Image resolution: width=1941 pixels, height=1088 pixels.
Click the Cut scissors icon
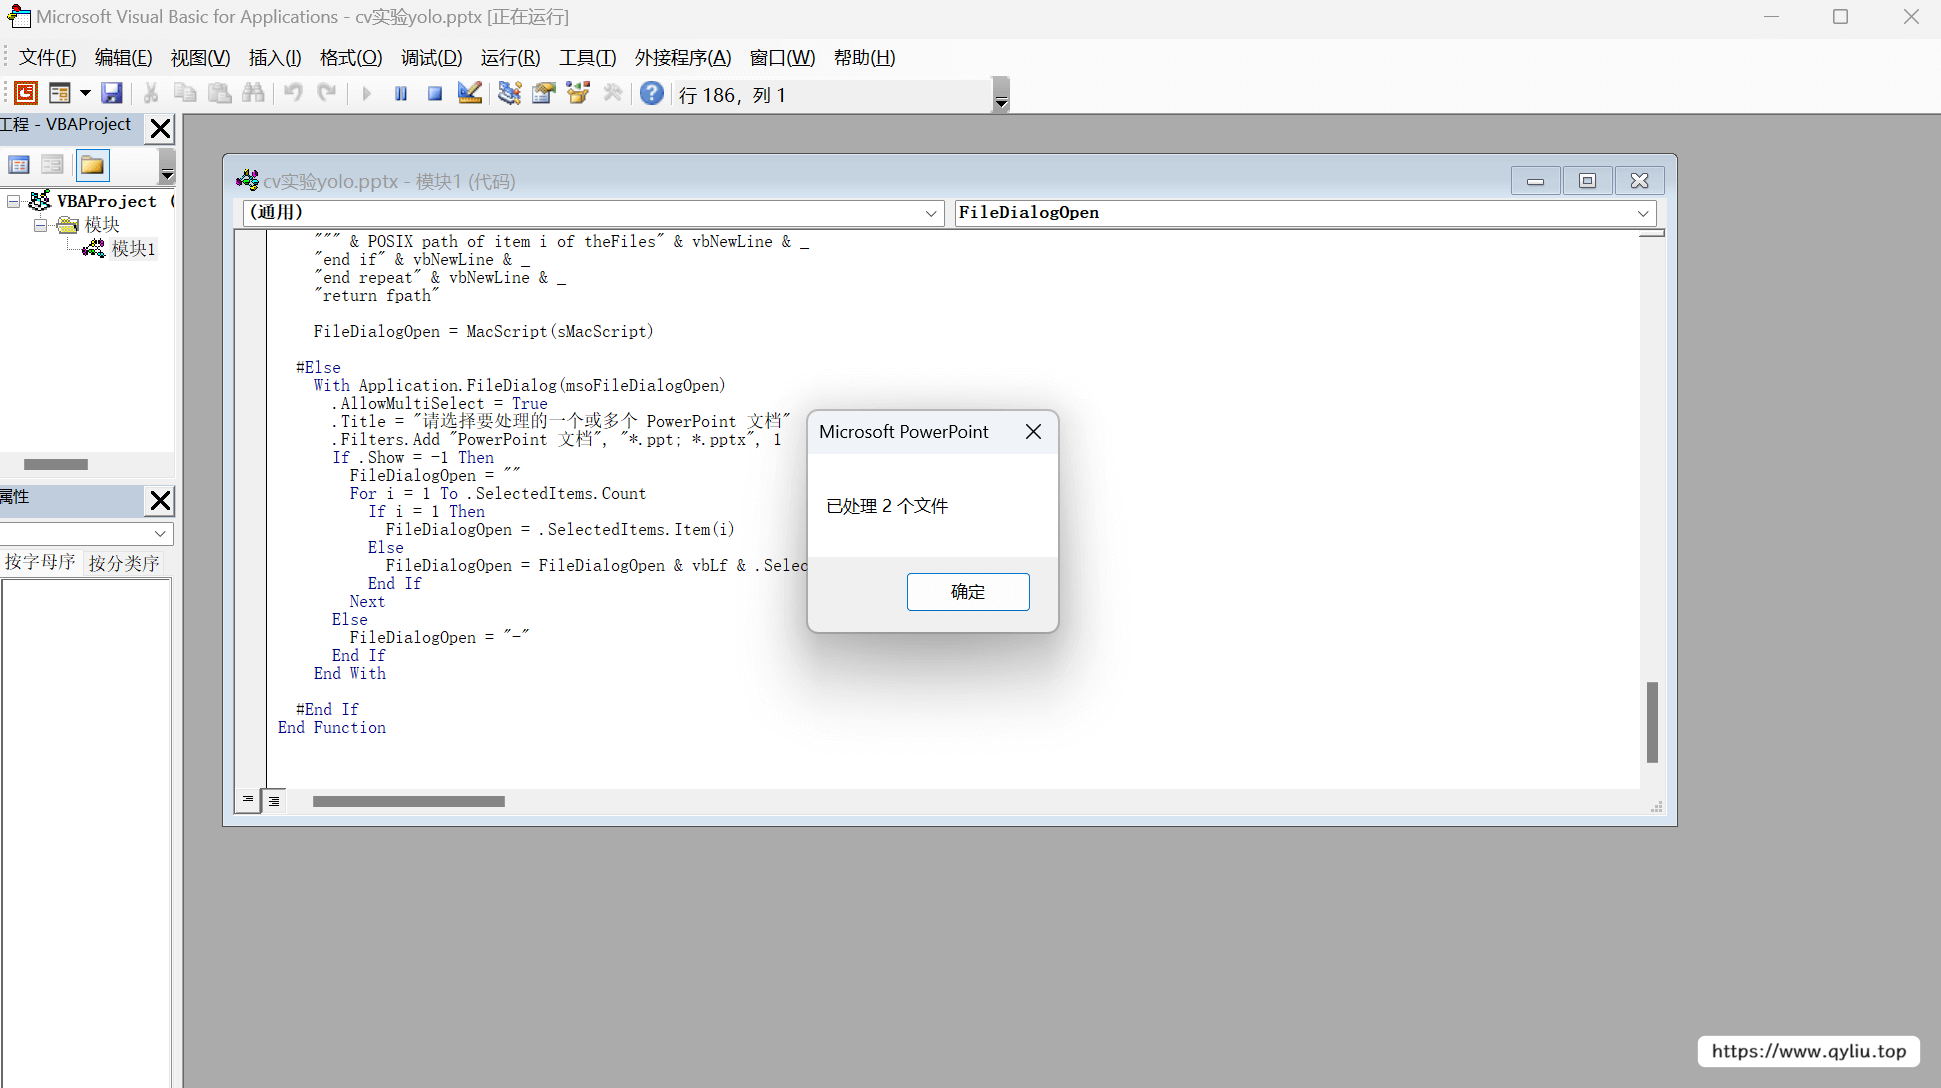tap(151, 94)
